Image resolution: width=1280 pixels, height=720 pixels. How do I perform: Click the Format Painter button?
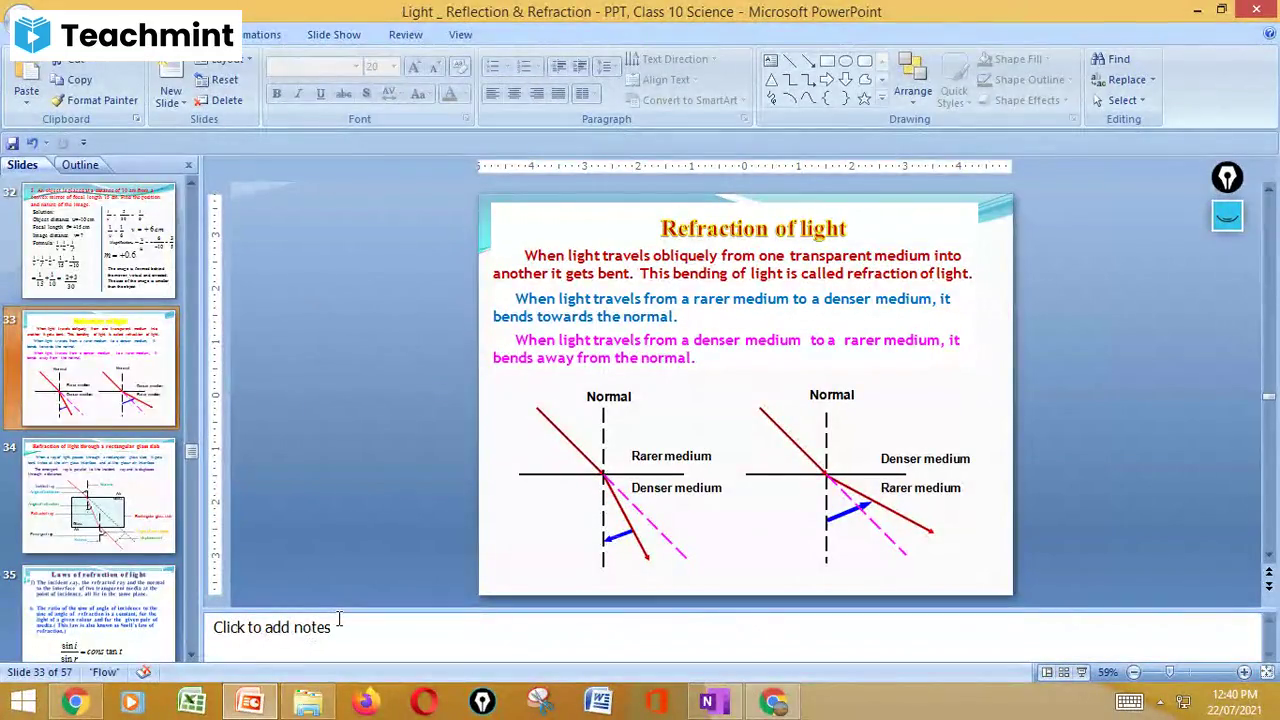point(93,100)
